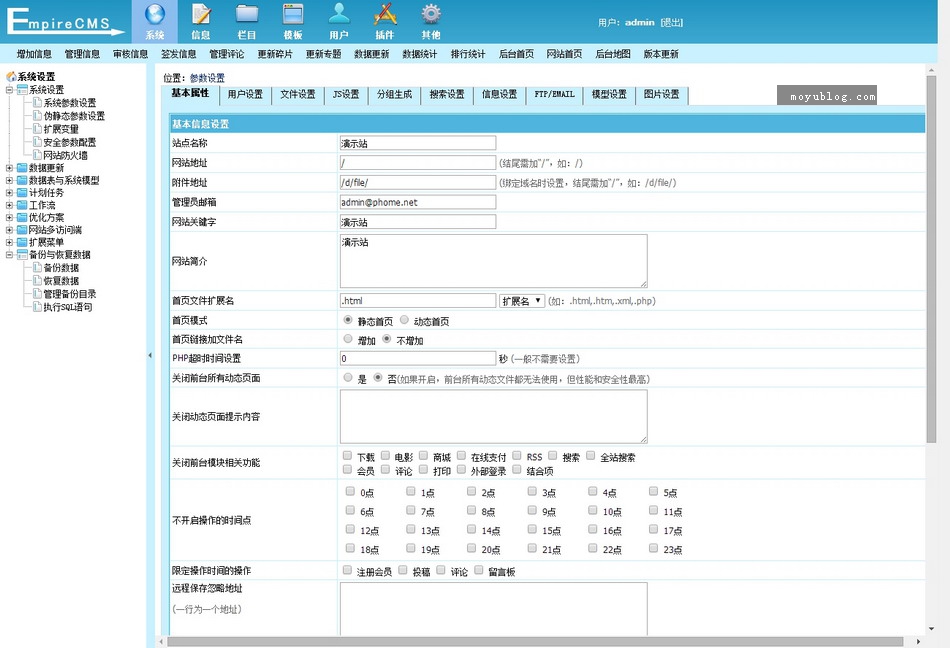This screenshot has width=950, height=648.
Task: Check the 注册会员 checkbox
Action: pyautogui.click(x=347, y=570)
